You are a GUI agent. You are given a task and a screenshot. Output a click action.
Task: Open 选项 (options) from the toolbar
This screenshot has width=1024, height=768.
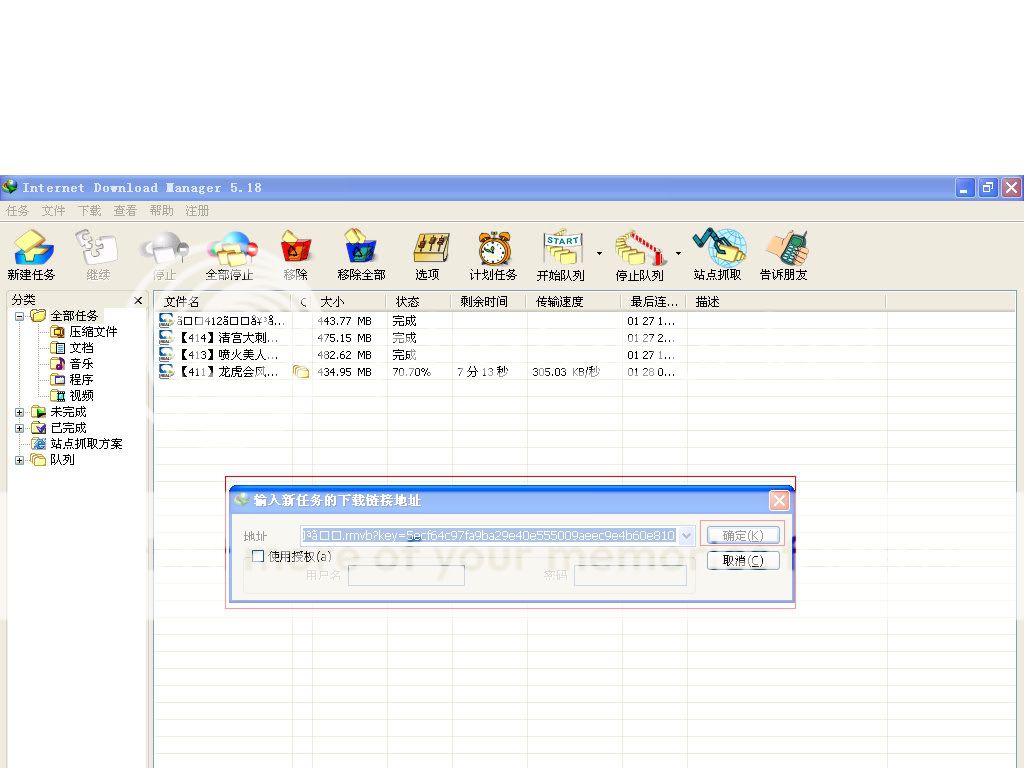[x=428, y=249]
